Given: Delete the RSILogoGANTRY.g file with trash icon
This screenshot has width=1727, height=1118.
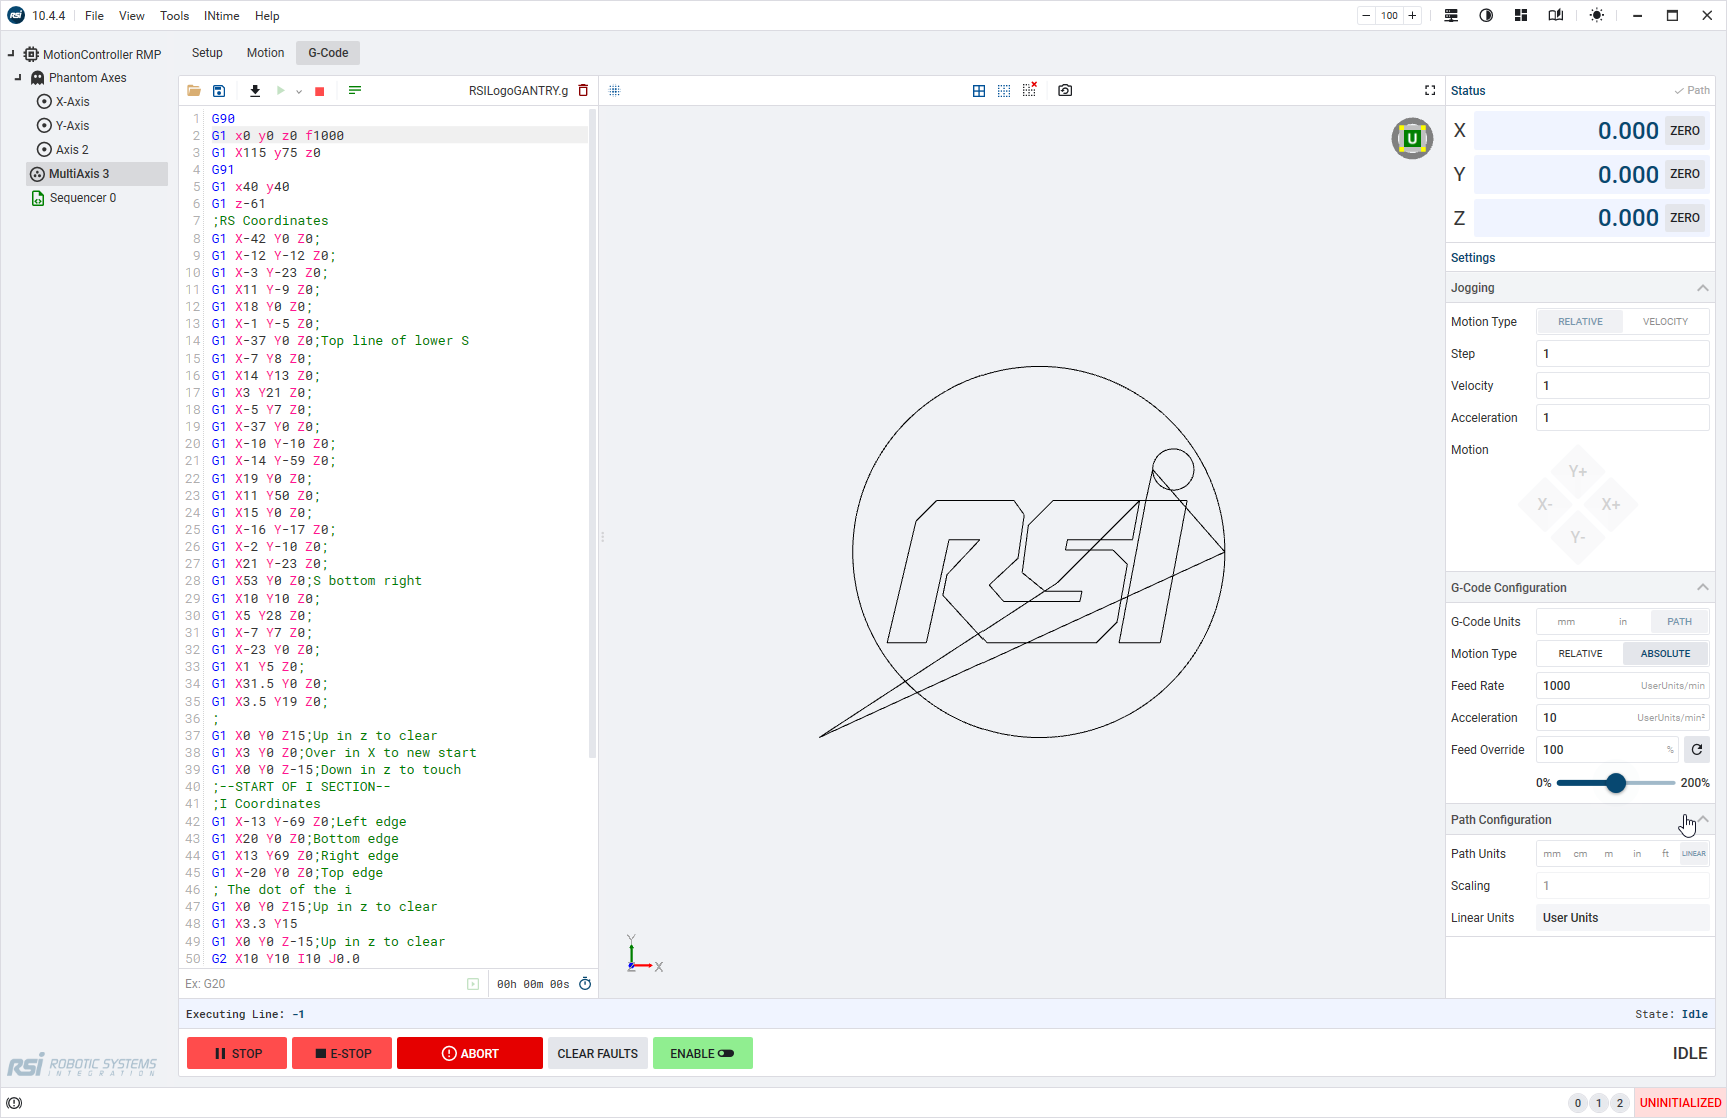Looking at the screenshot, I should coord(584,91).
